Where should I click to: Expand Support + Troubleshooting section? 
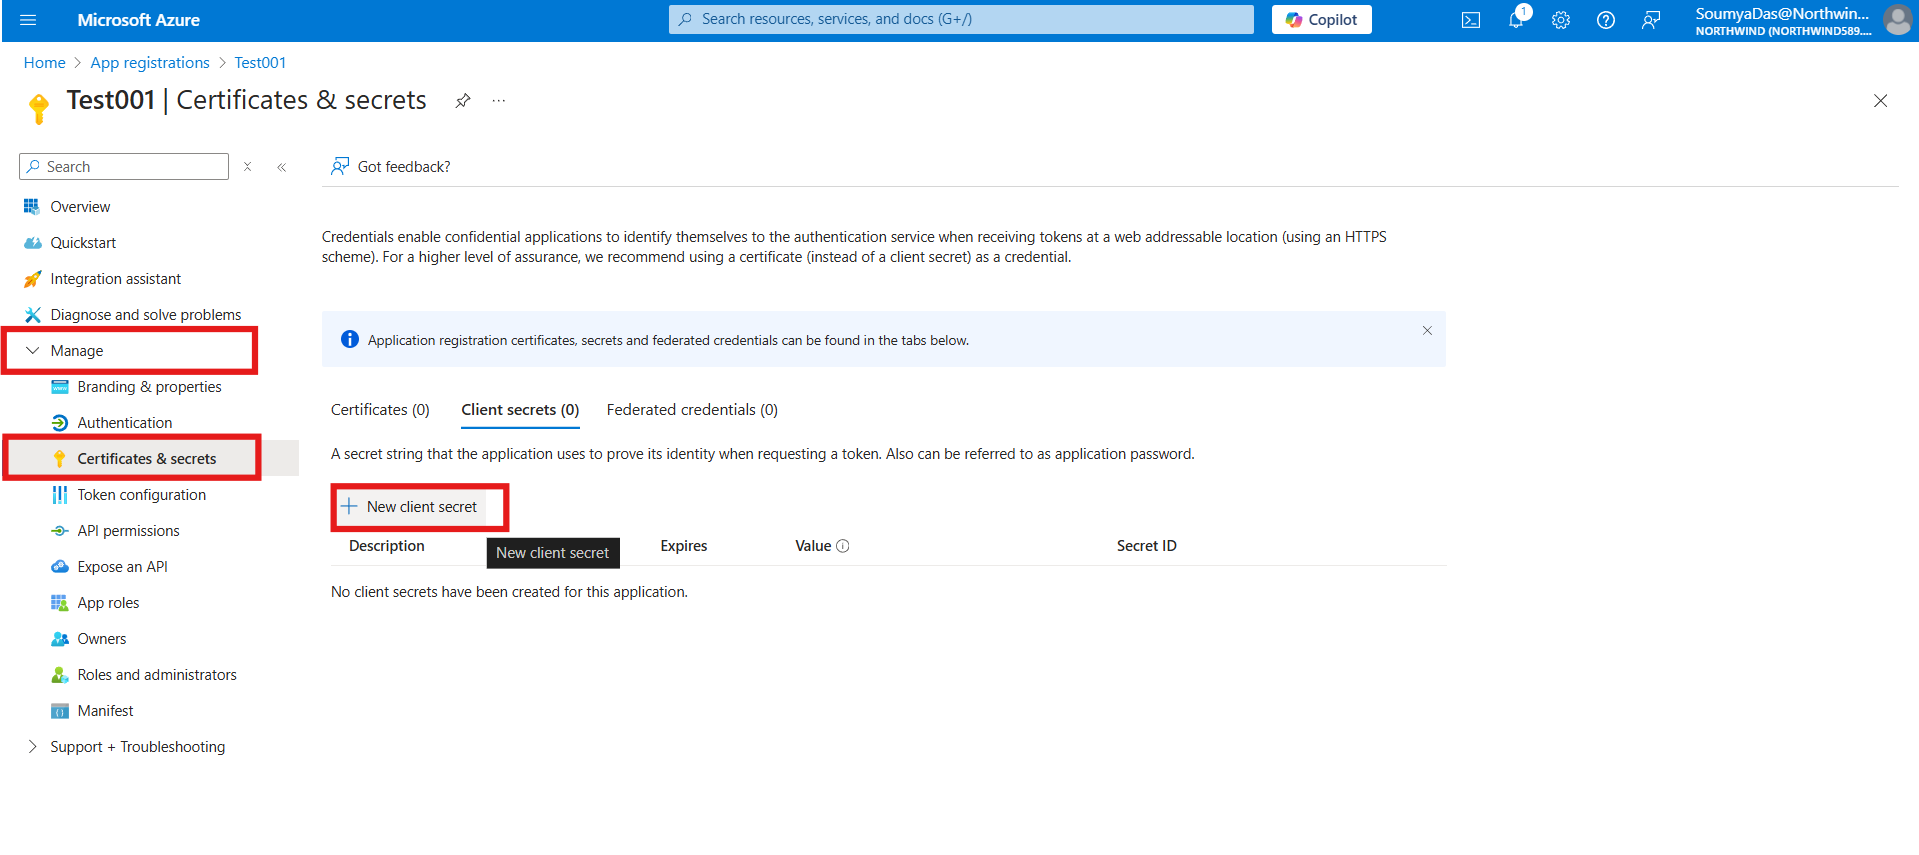coord(33,747)
